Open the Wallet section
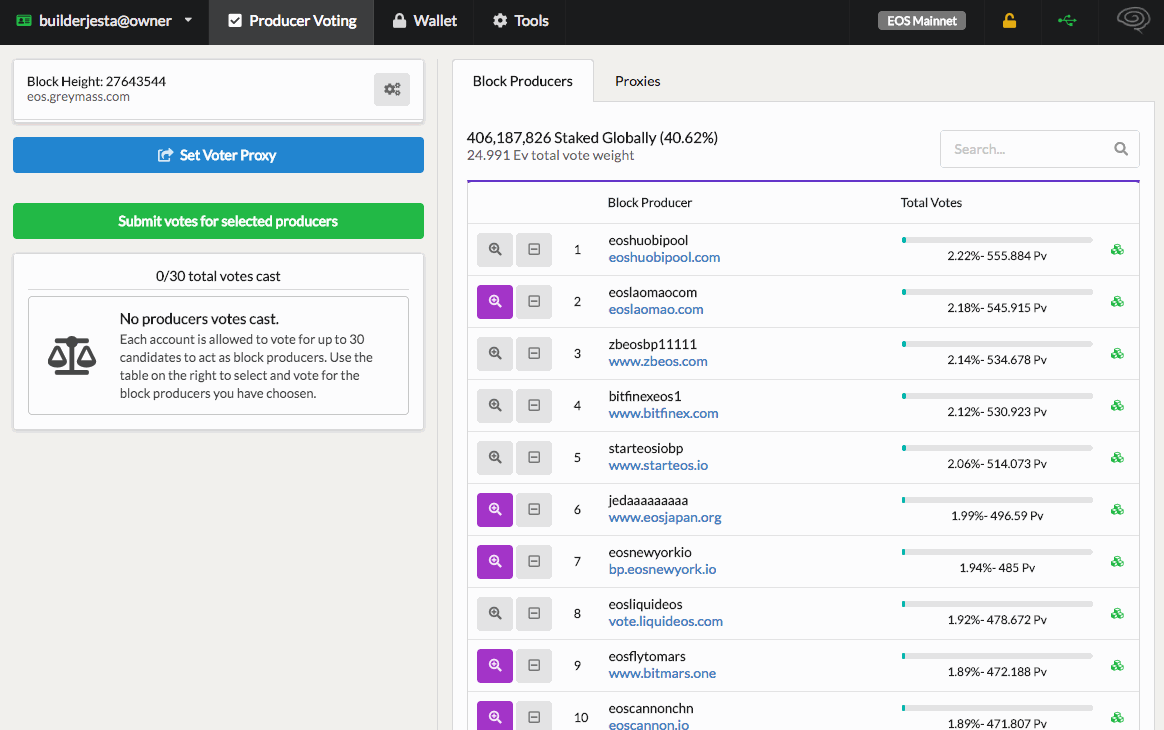1164x730 pixels. [x=425, y=21]
